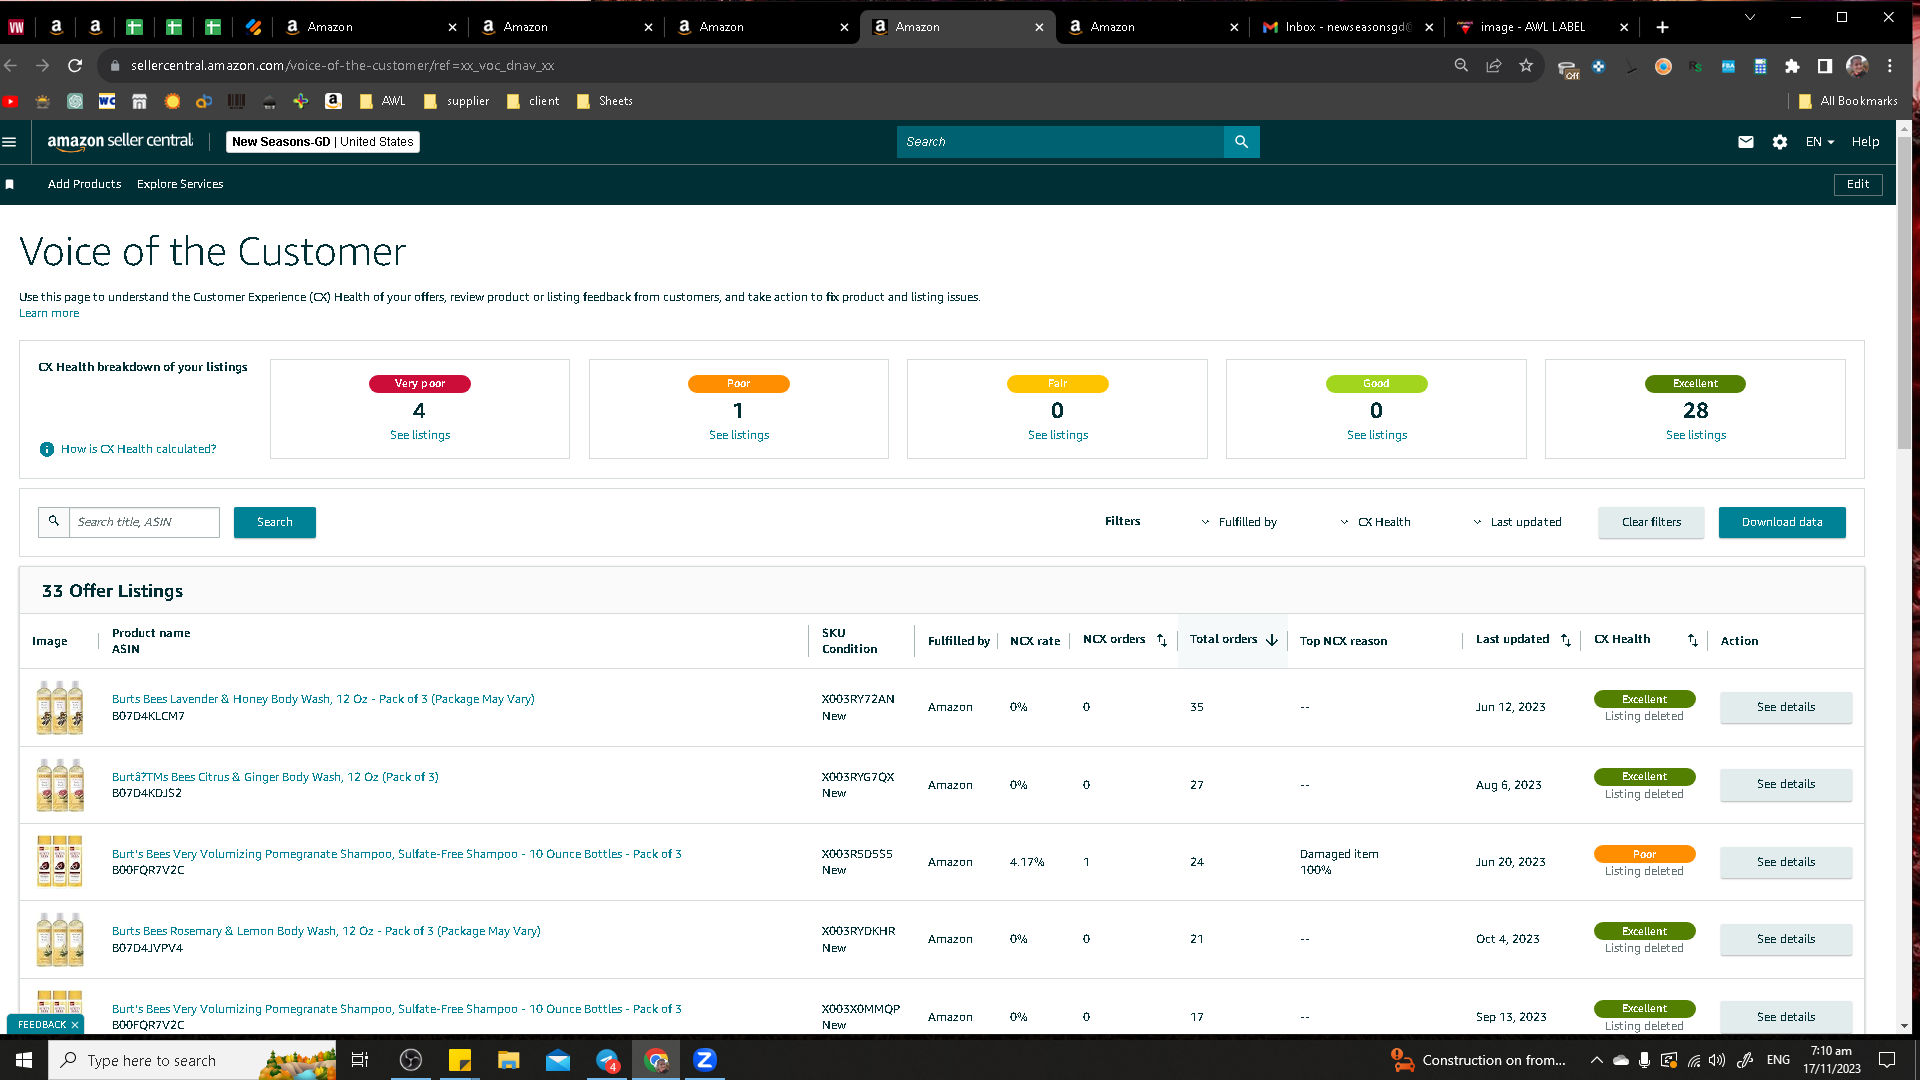1920x1080 pixels.
Task: Open the supplier bookmarks folder
Action: point(457,101)
